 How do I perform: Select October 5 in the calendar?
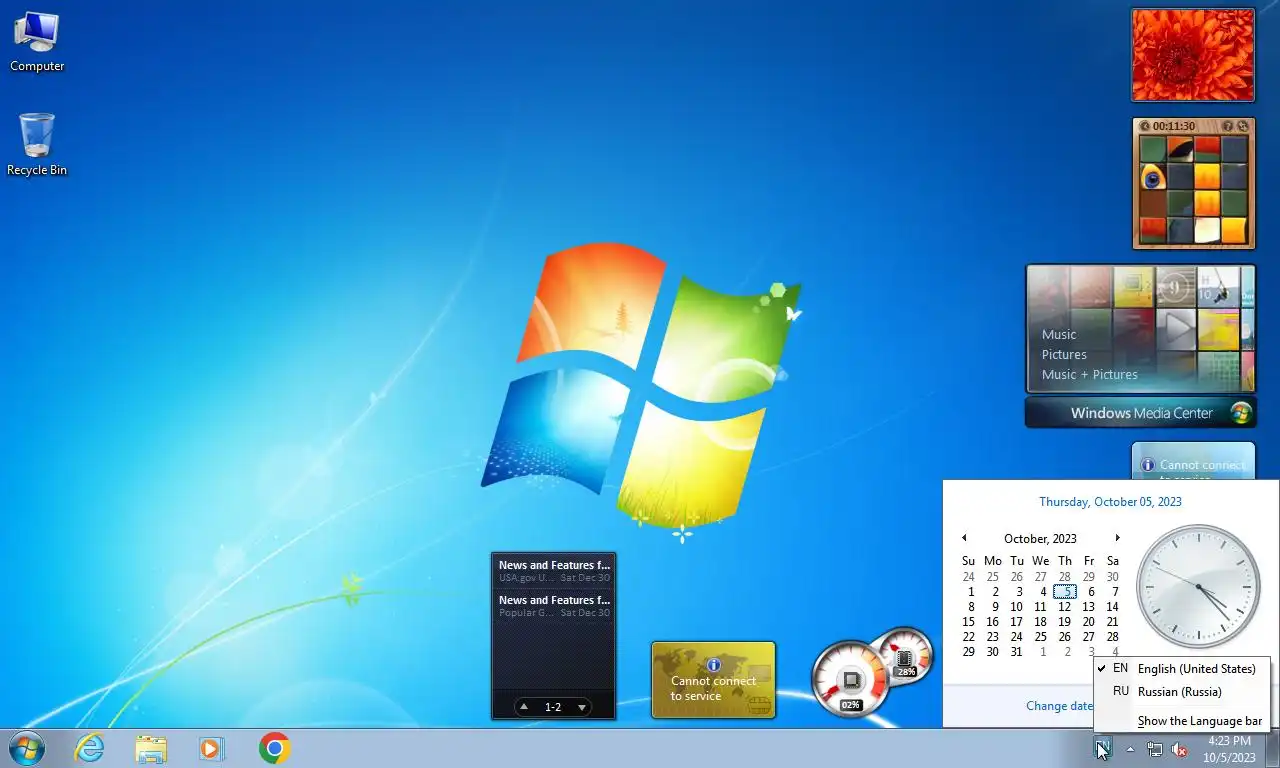pos(1065,592)
